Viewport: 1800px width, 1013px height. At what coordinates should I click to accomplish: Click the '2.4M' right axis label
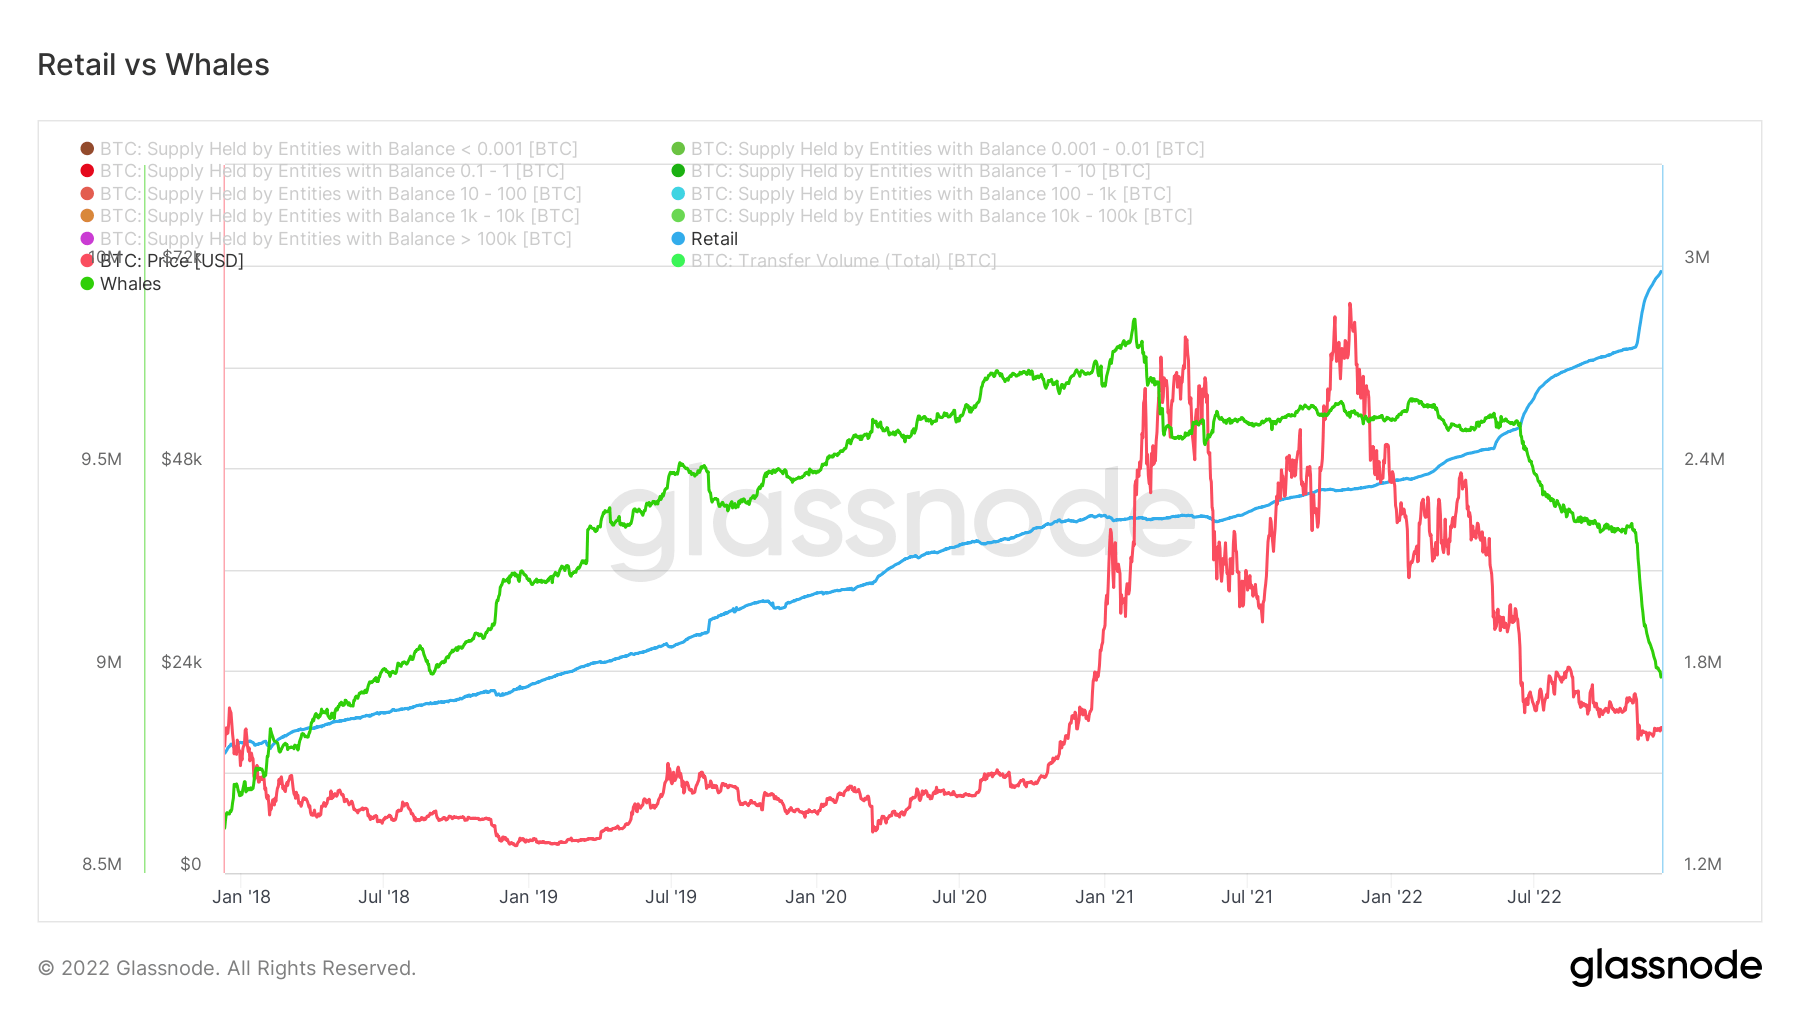(x=1703, y=460)
